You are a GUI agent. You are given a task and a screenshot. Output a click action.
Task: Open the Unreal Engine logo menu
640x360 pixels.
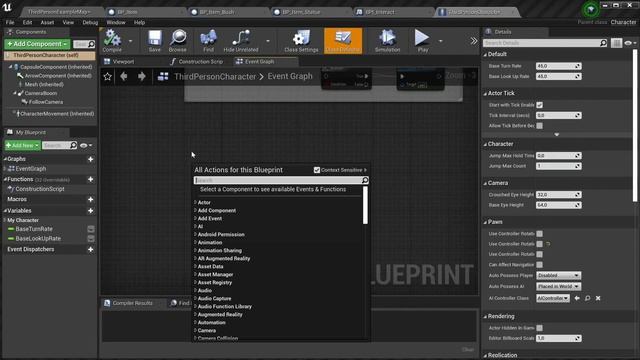click(x=7, y=7)
